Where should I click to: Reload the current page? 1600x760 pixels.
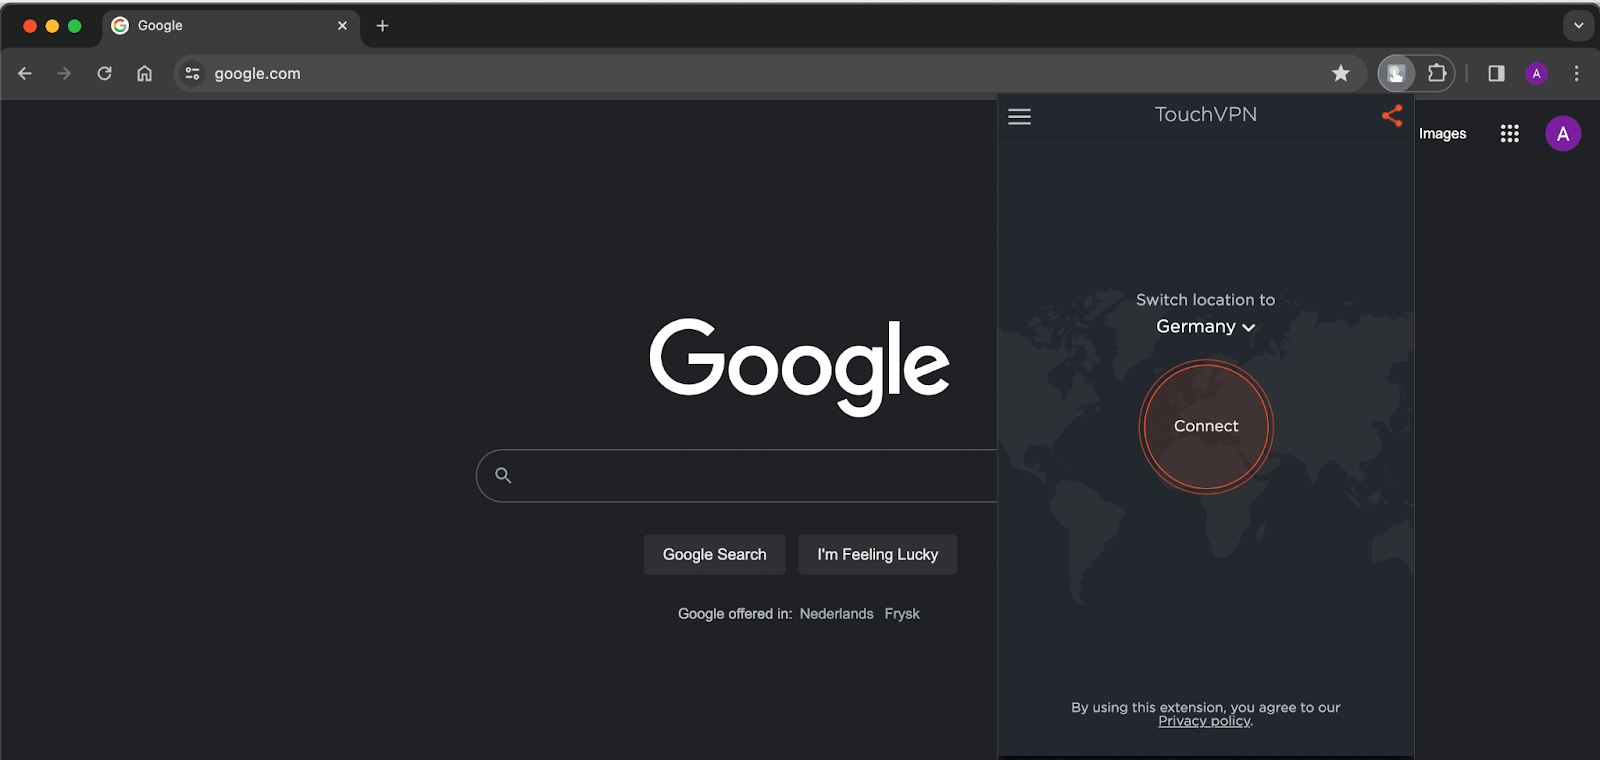(x=104, y=73)
